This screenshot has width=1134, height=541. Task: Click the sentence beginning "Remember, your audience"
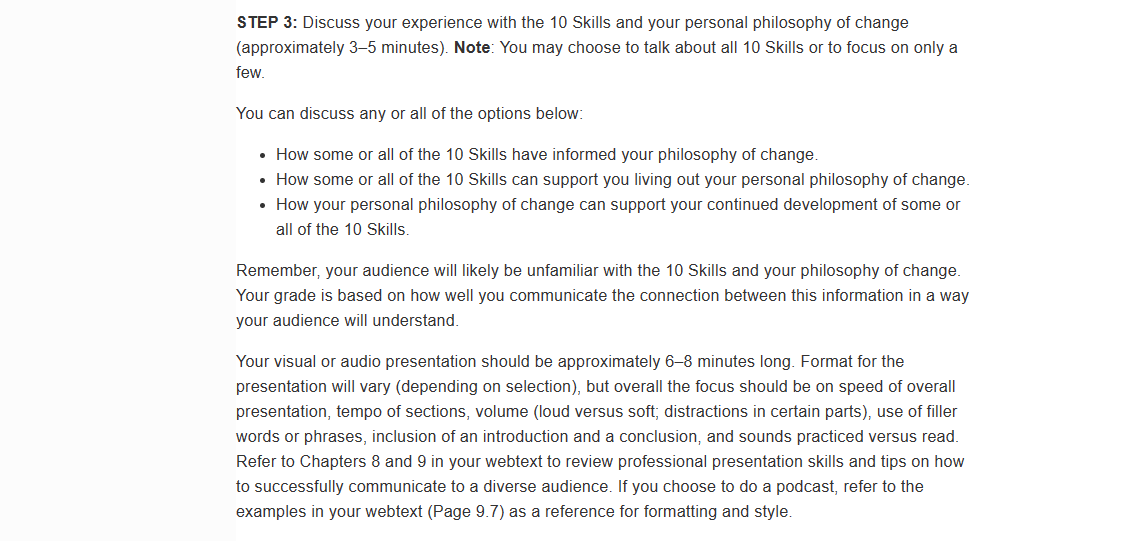tap(599, 270)
